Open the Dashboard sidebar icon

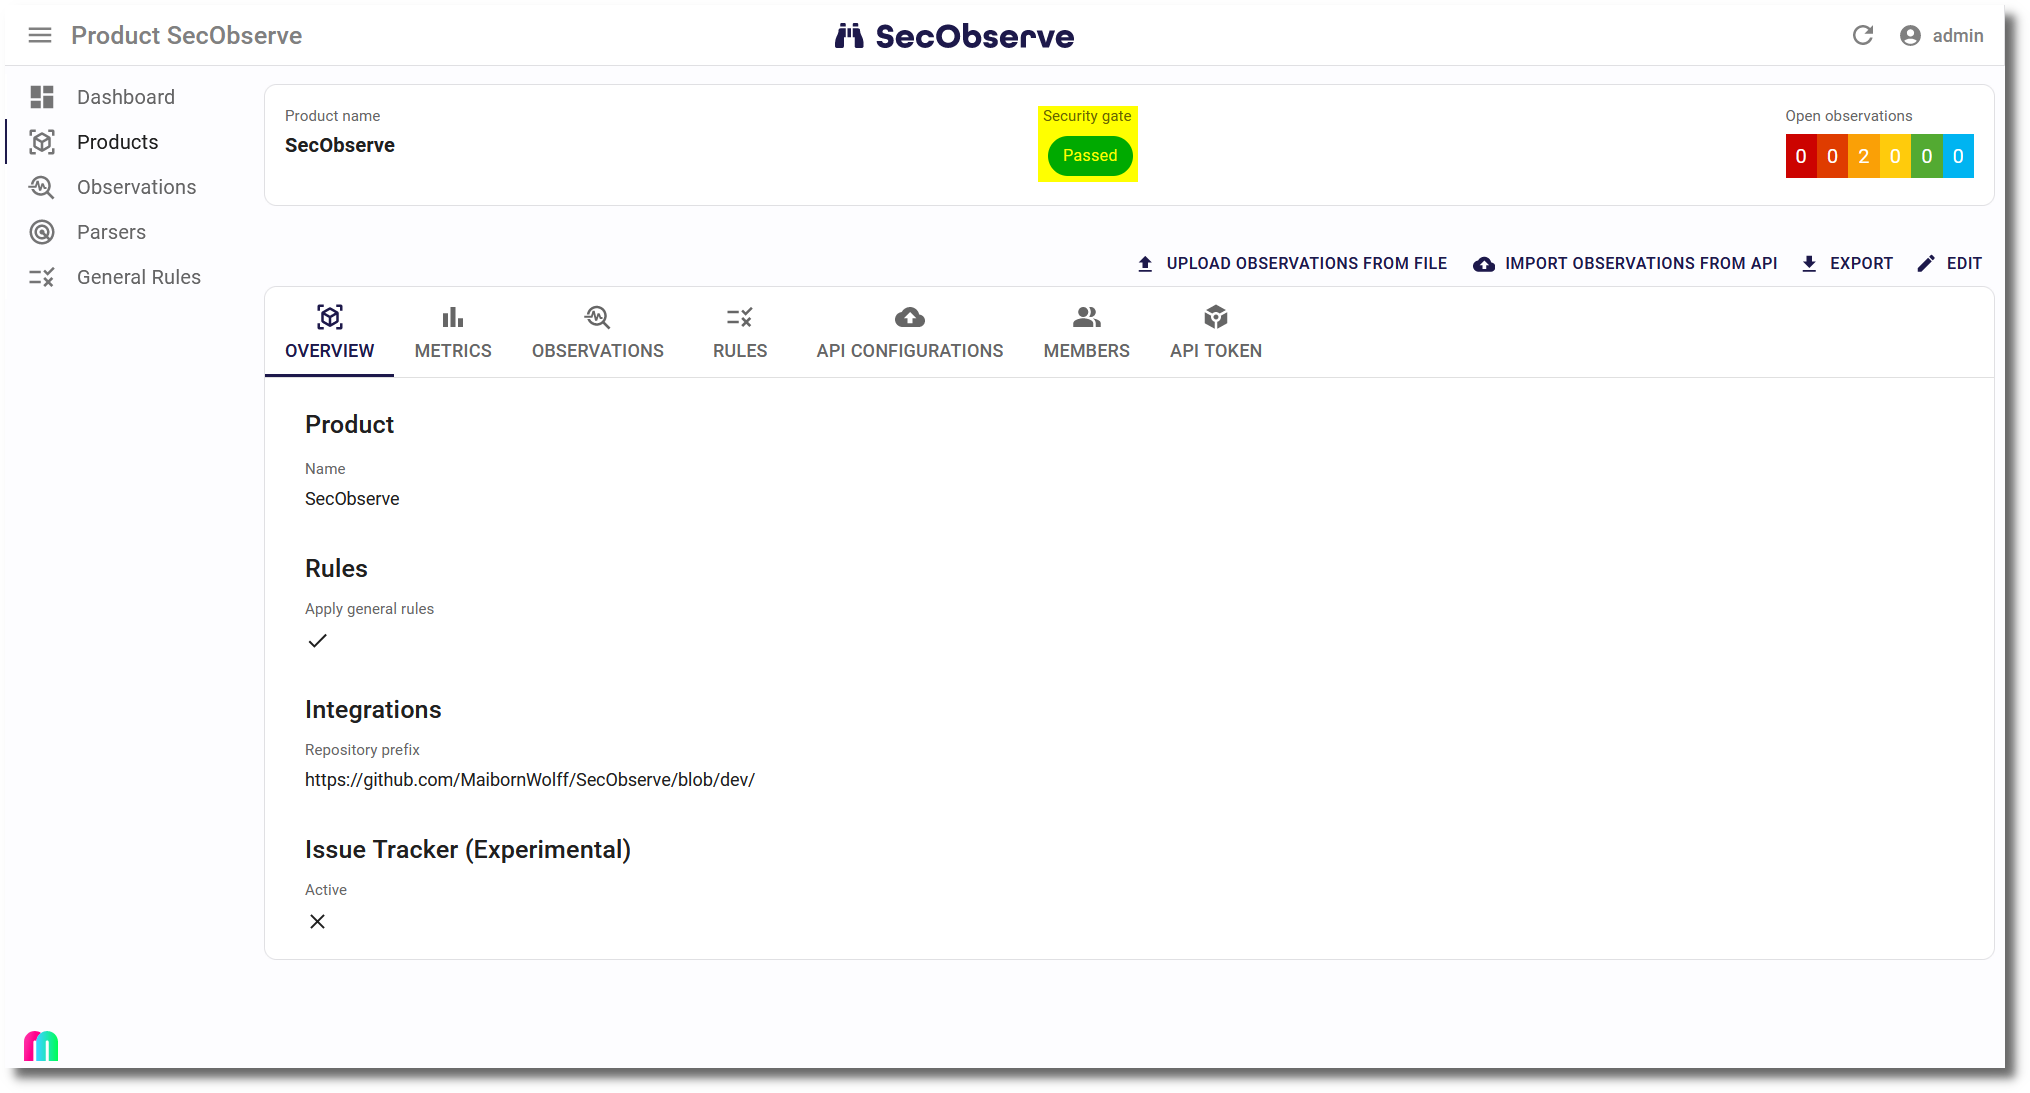click(x=42, y=97)
